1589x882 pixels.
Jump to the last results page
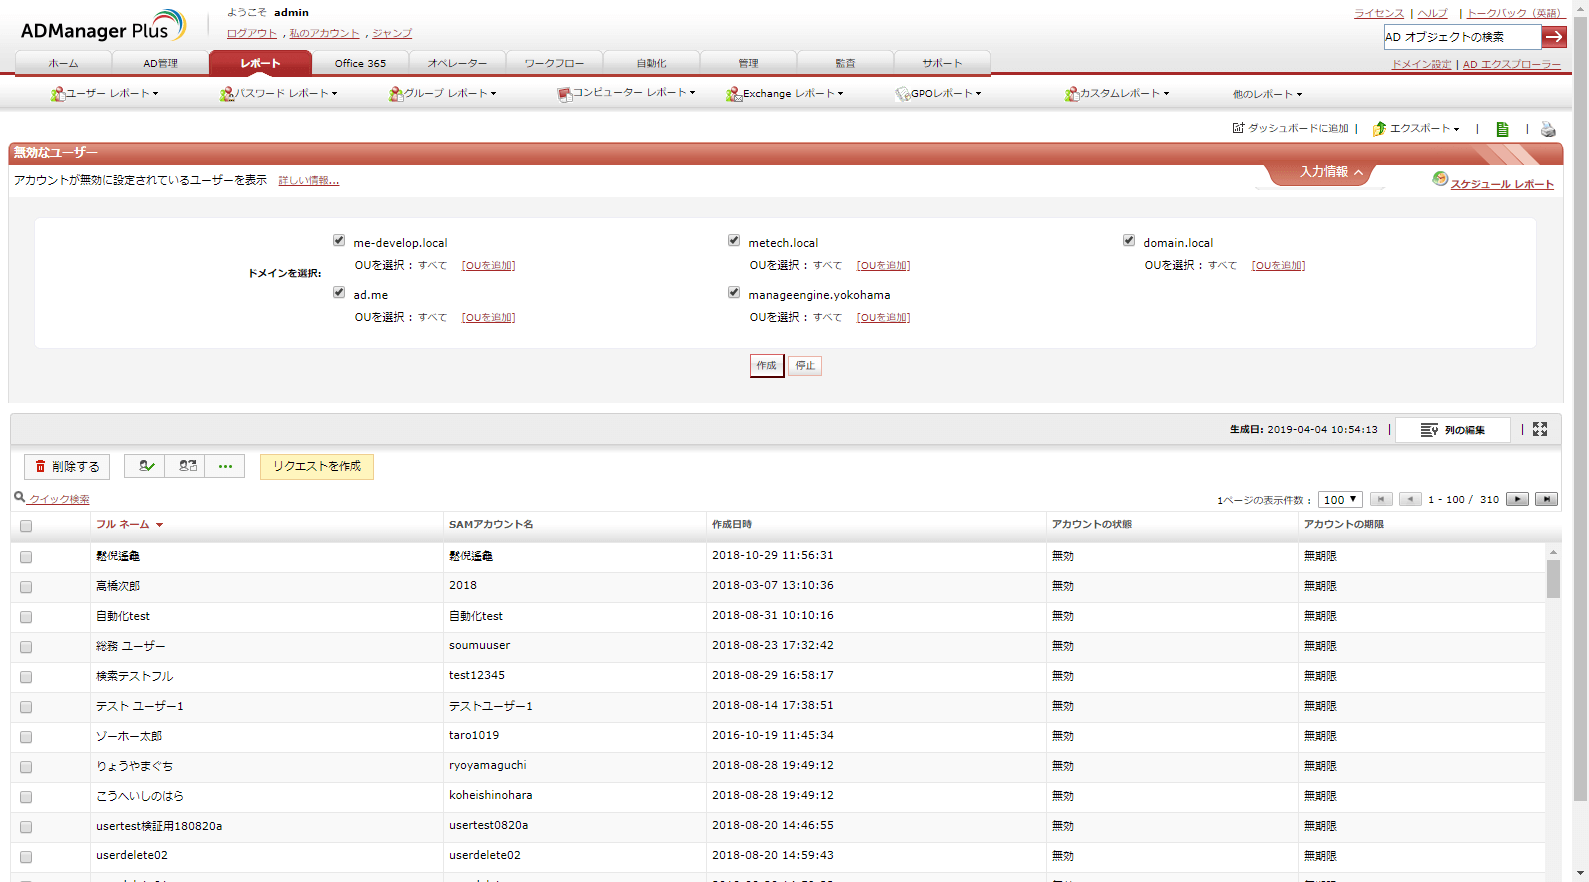[x=1546, y=499]
